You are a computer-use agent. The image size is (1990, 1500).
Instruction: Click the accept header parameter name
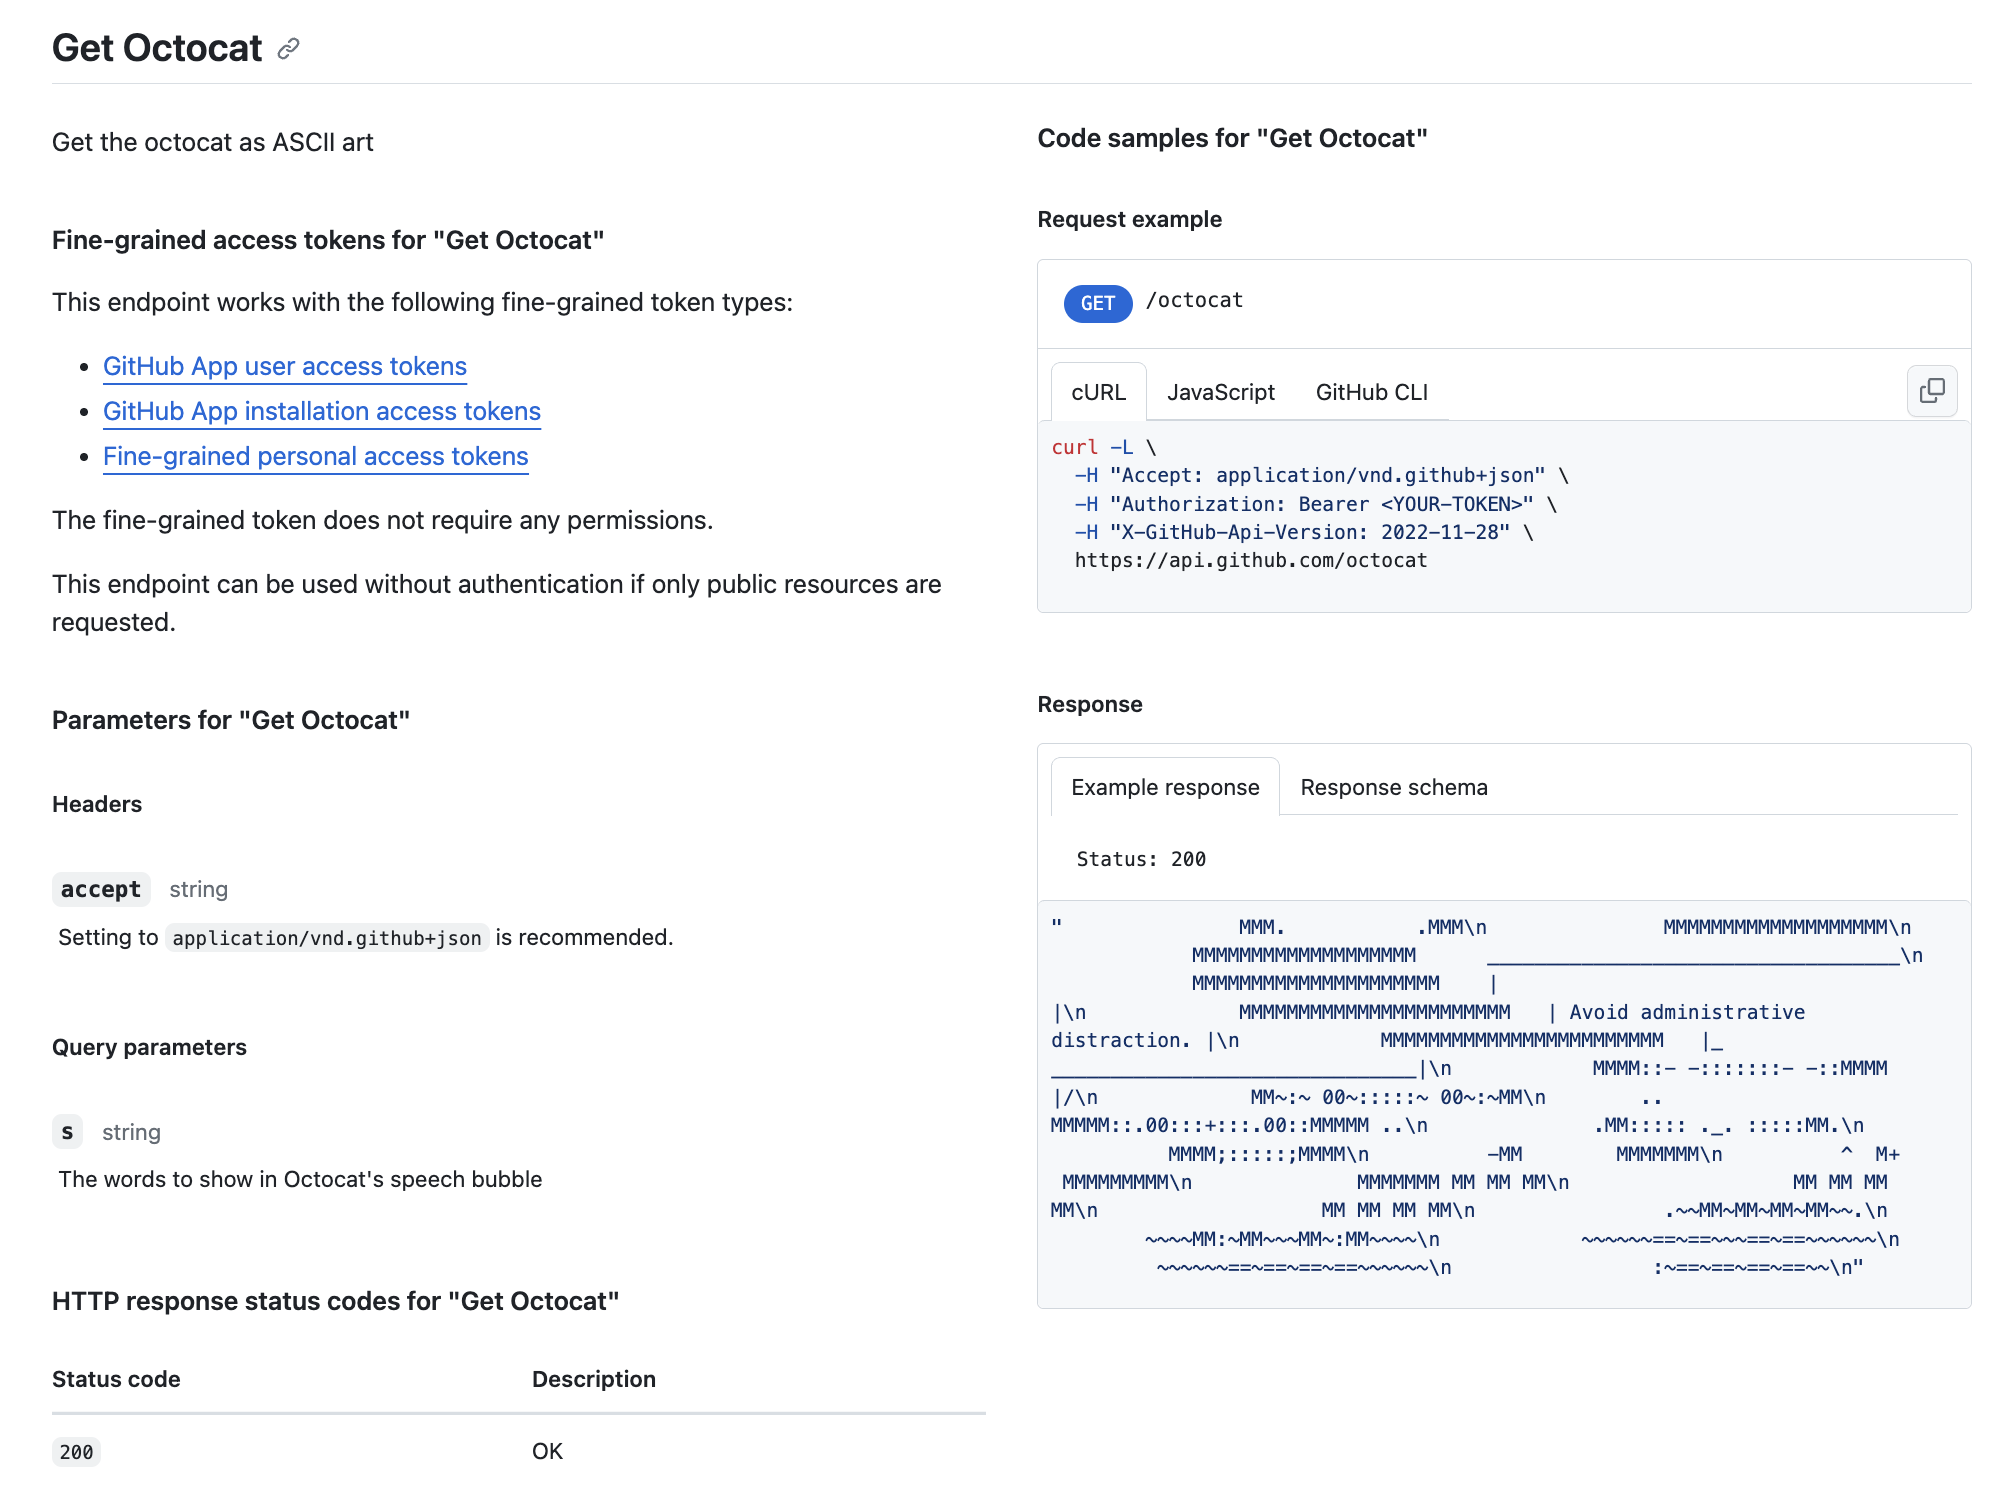pos(101,889)
